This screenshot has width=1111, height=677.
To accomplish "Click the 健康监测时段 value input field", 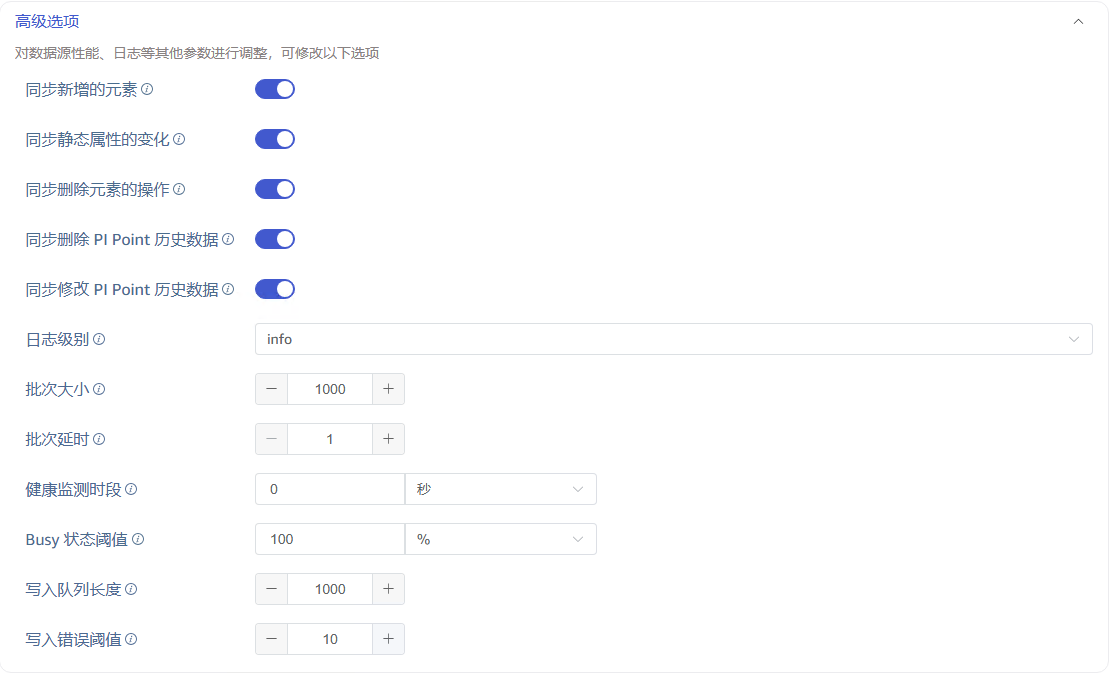I will [x=330, y=489].
